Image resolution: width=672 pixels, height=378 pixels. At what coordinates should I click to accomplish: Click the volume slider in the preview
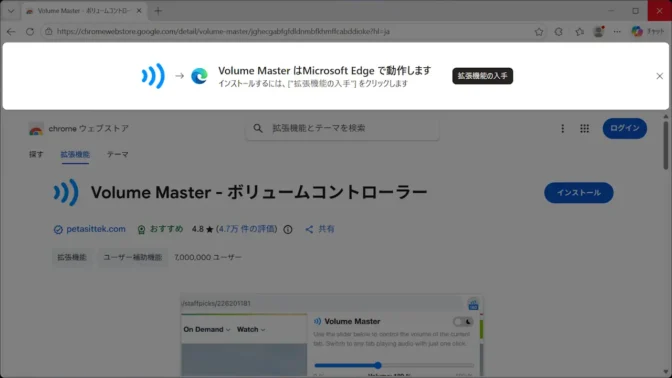click(x=394, y=366)
